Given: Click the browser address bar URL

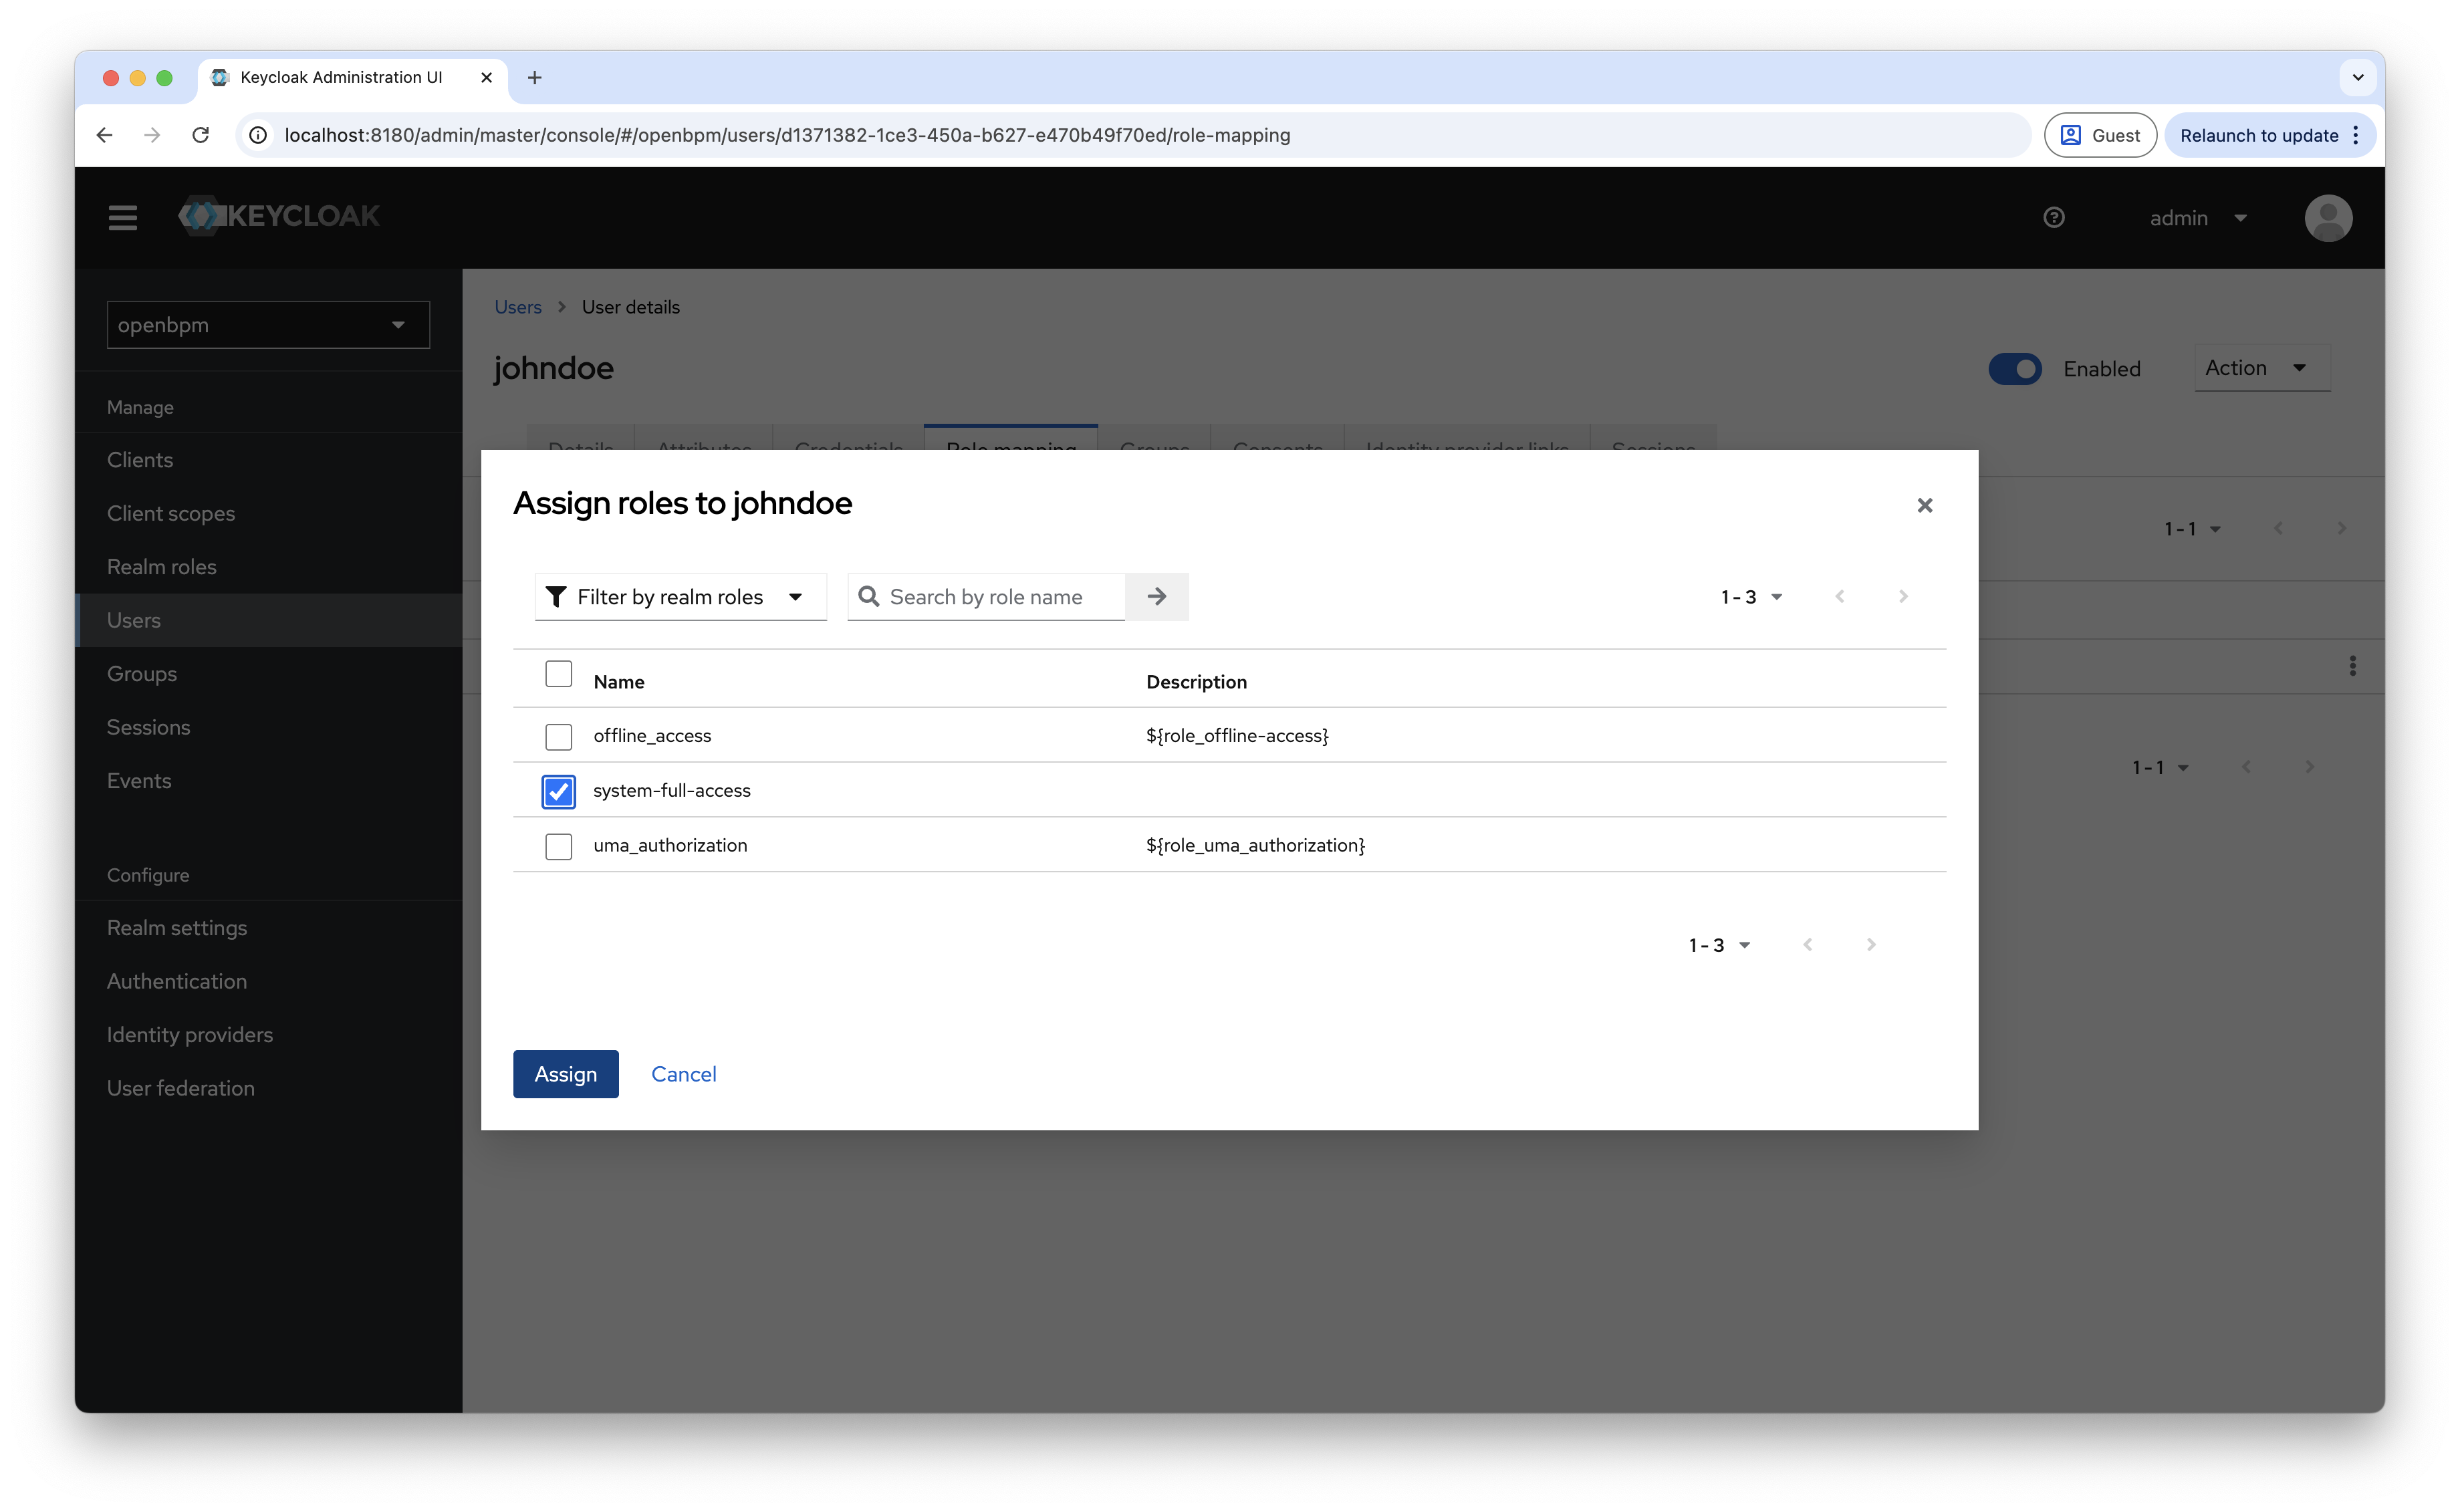Looking at the screenshot, I should click(787, 135).
